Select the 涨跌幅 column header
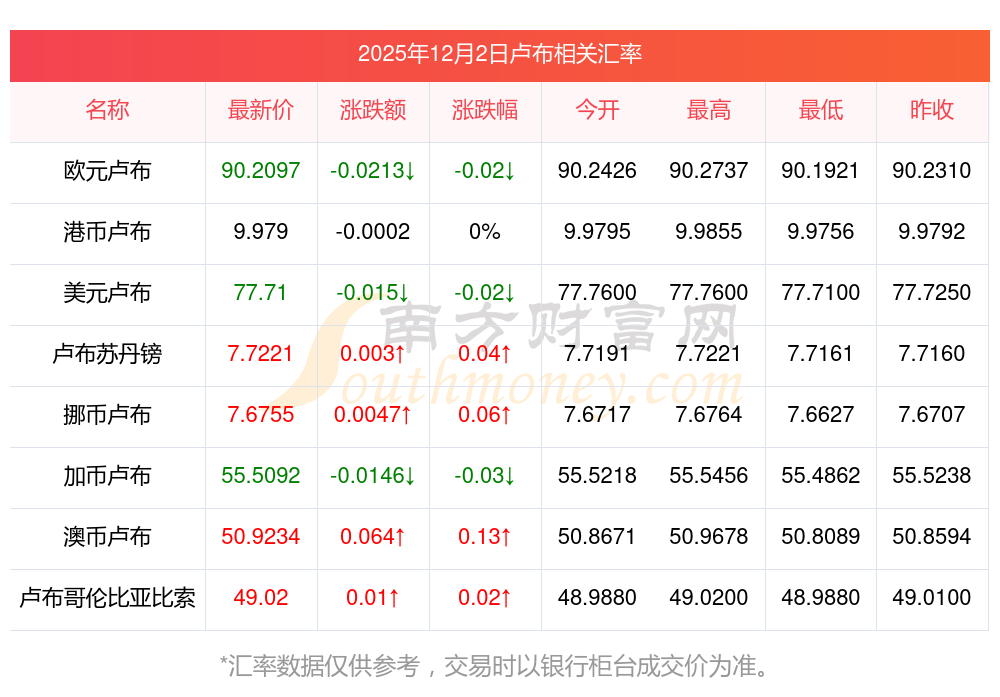 tap(485, 110)
